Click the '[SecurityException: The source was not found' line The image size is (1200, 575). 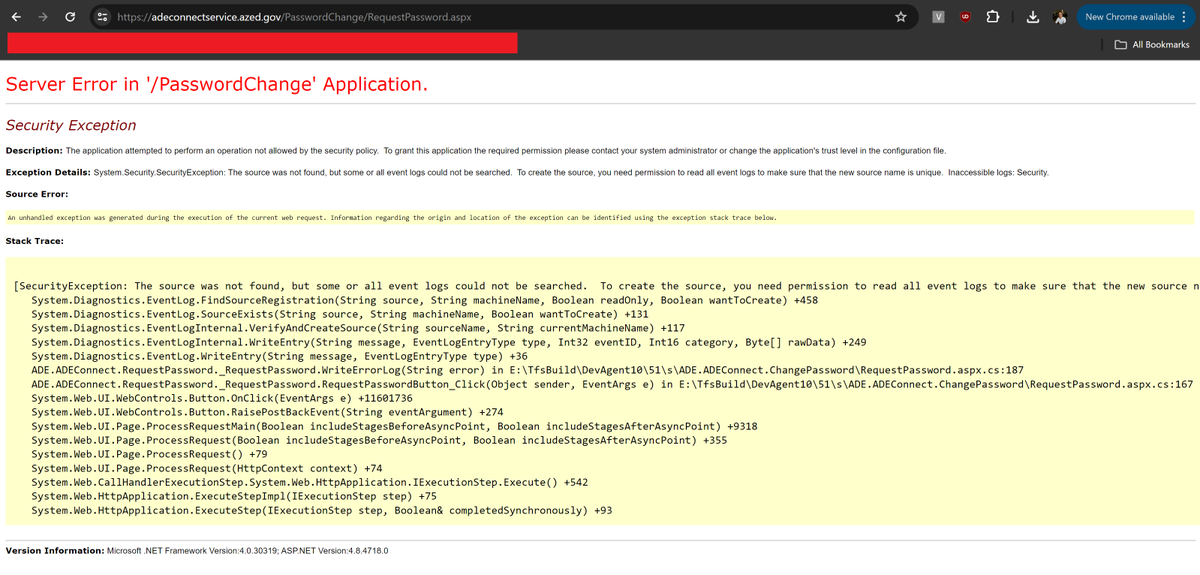click(606, 286)
